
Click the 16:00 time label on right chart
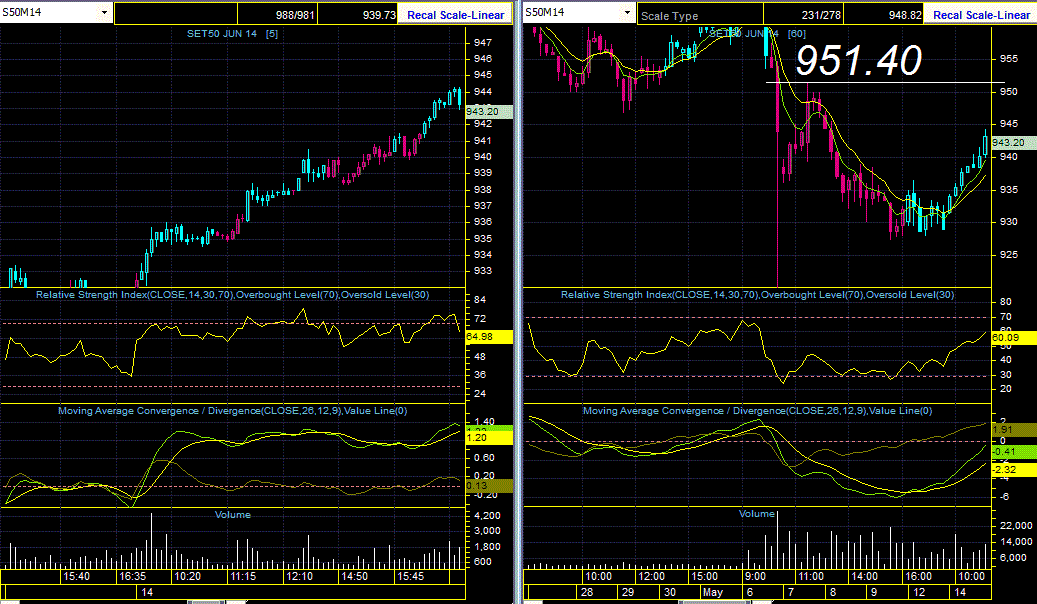click(x=919, y=576)
